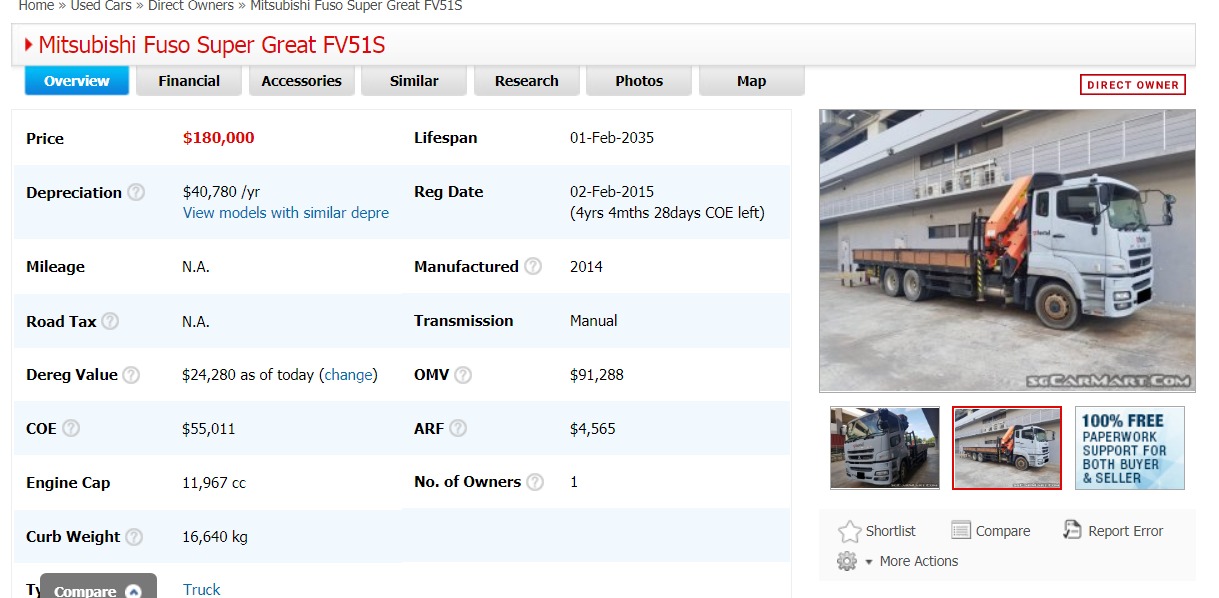The width and height of the screenshot is (1219, 598).
Task: Click the Report Error icon
Action: click(1072, 531)
